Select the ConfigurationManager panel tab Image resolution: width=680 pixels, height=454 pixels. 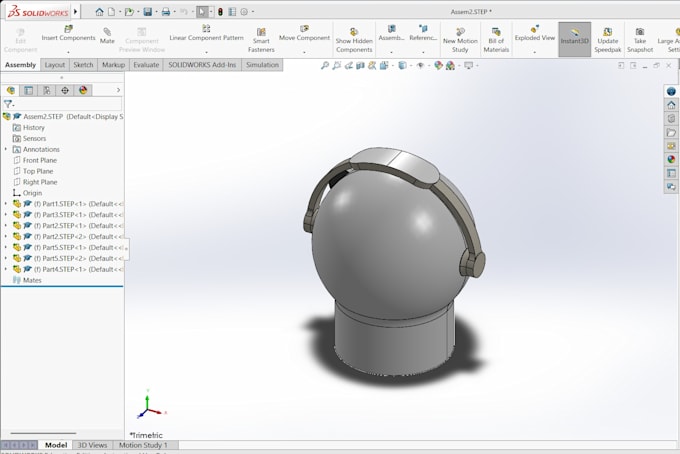[46, 90]
